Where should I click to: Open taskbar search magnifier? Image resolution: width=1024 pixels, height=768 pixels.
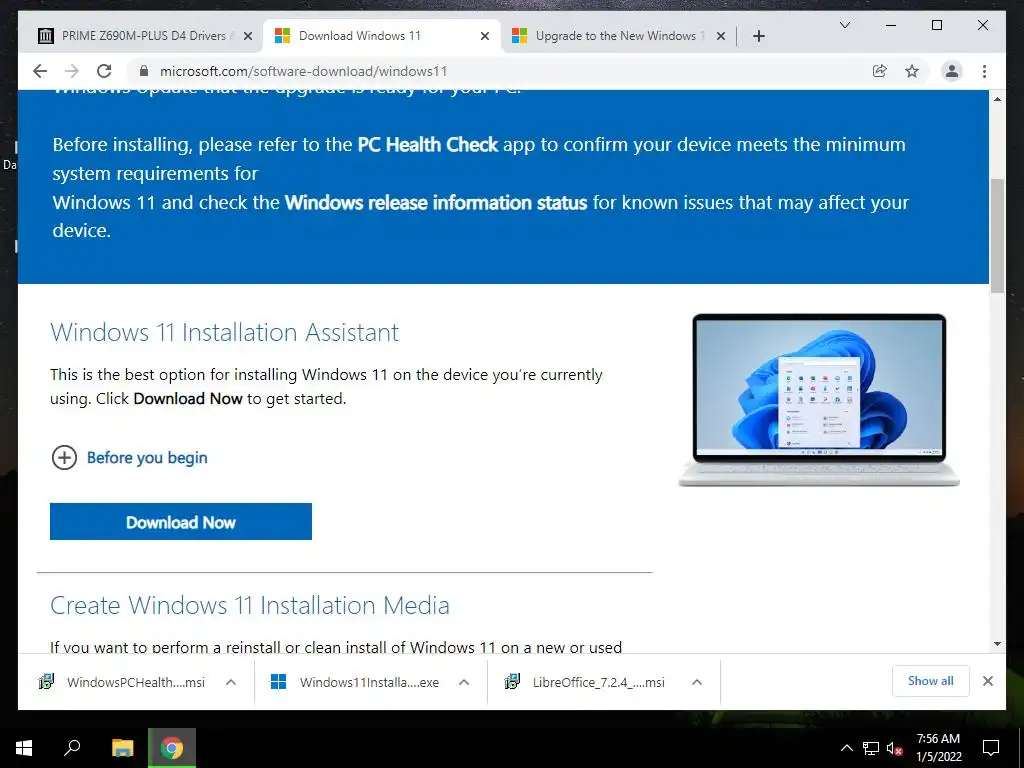(72, 748)
